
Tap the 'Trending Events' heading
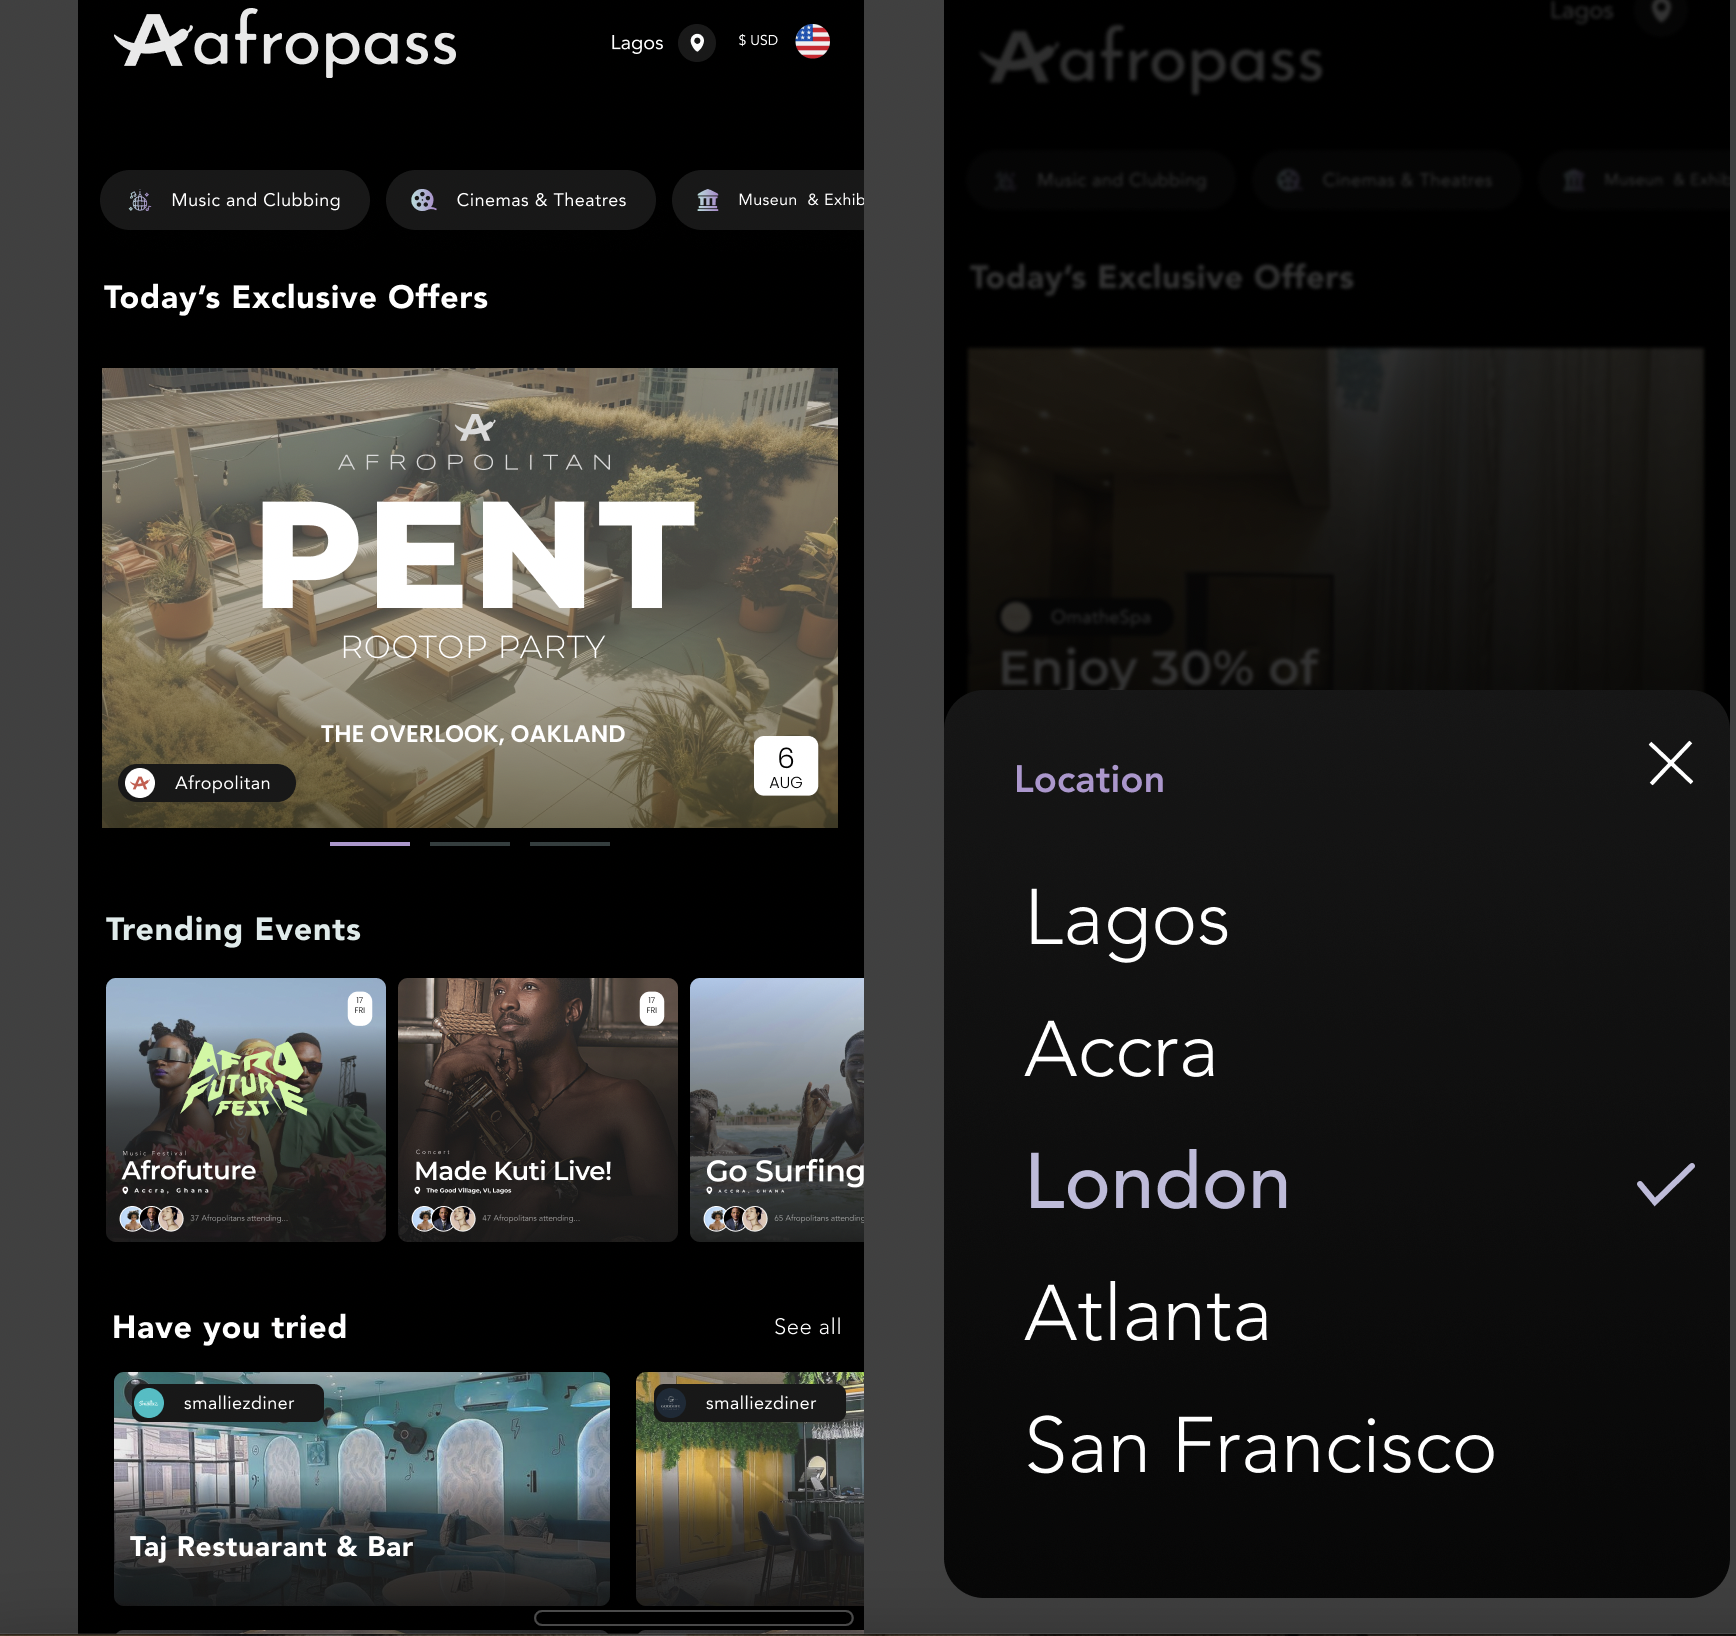[233, 930]
